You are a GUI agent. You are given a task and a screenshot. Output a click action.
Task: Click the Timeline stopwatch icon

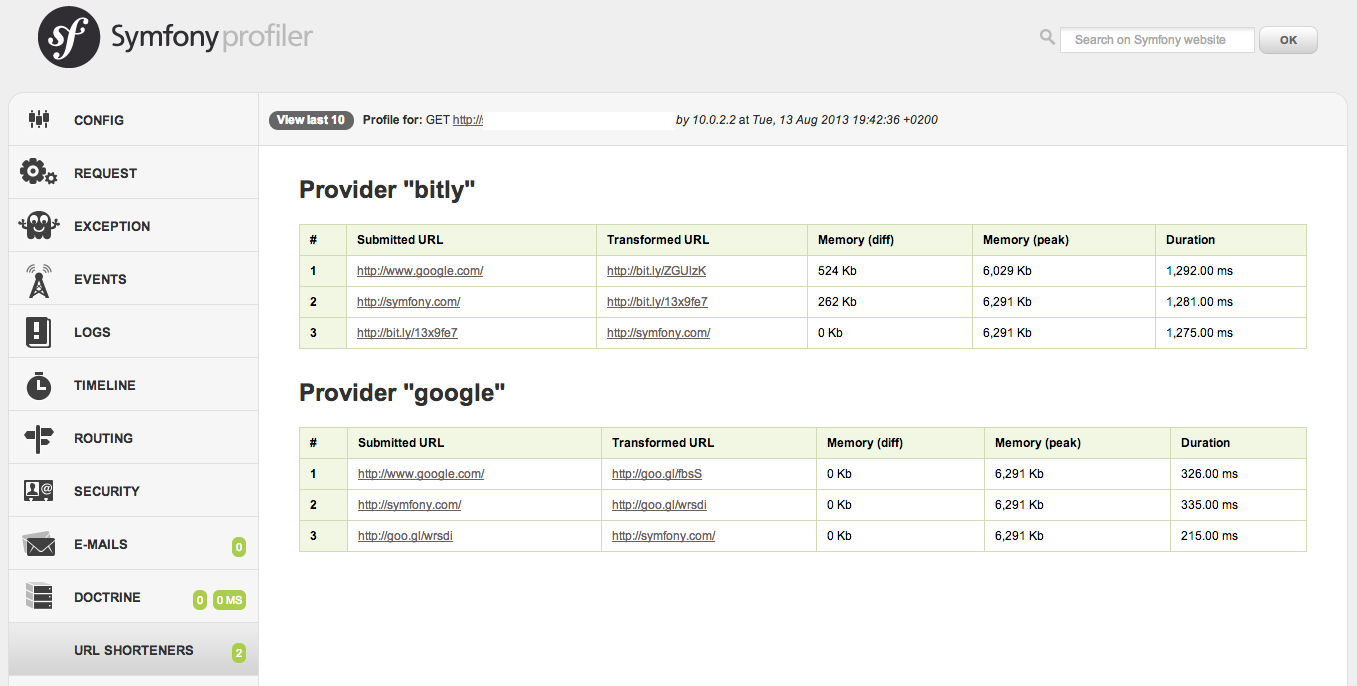coord(39,385)
